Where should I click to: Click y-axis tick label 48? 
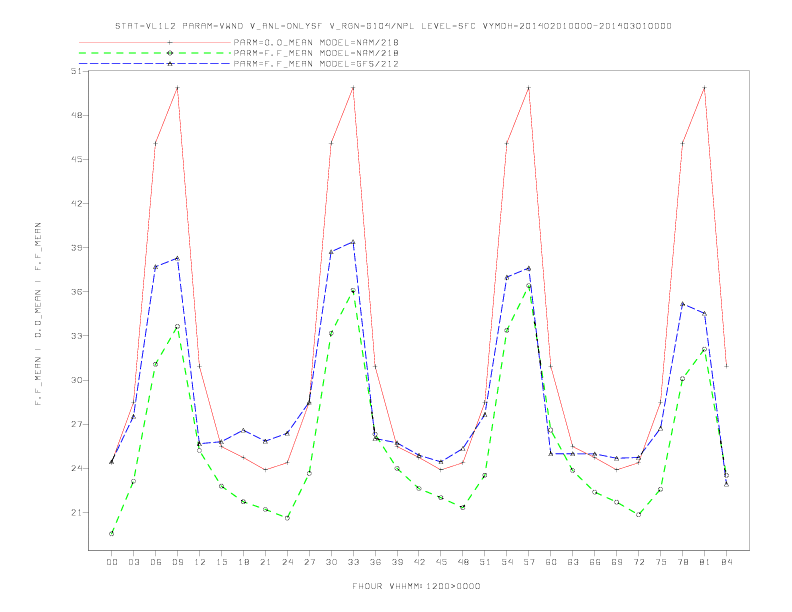point(76,115)
